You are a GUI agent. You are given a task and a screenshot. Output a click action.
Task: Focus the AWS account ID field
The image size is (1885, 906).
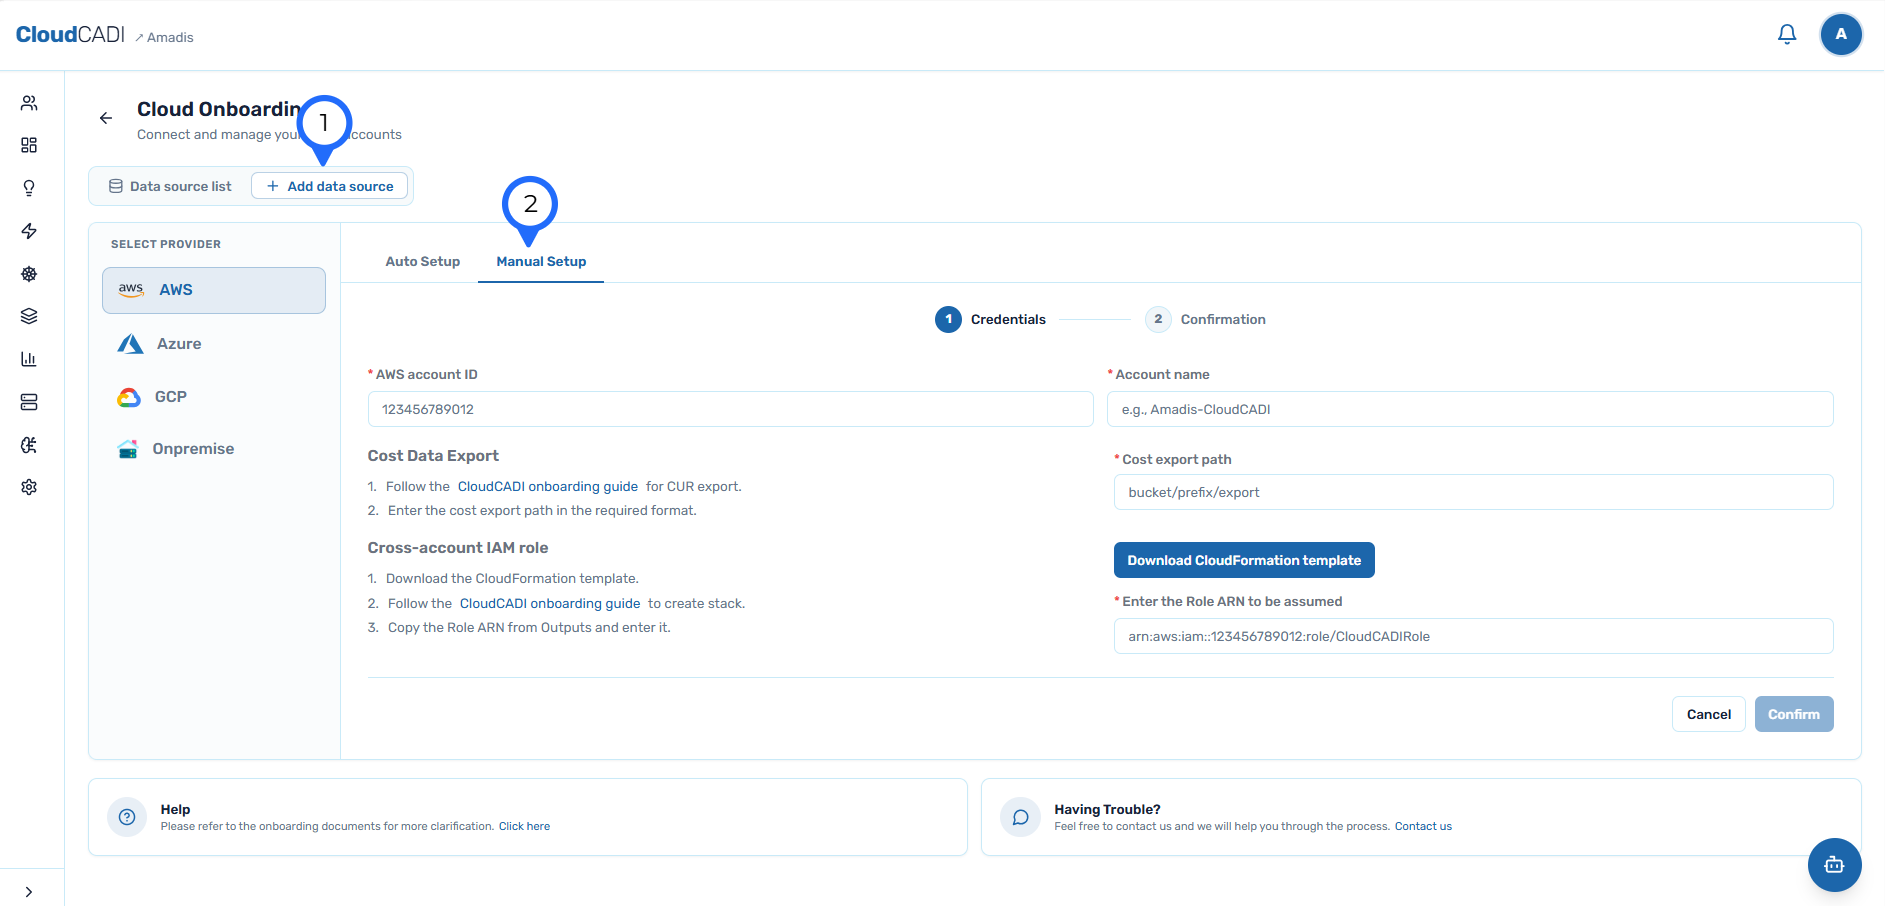[730, 409]
